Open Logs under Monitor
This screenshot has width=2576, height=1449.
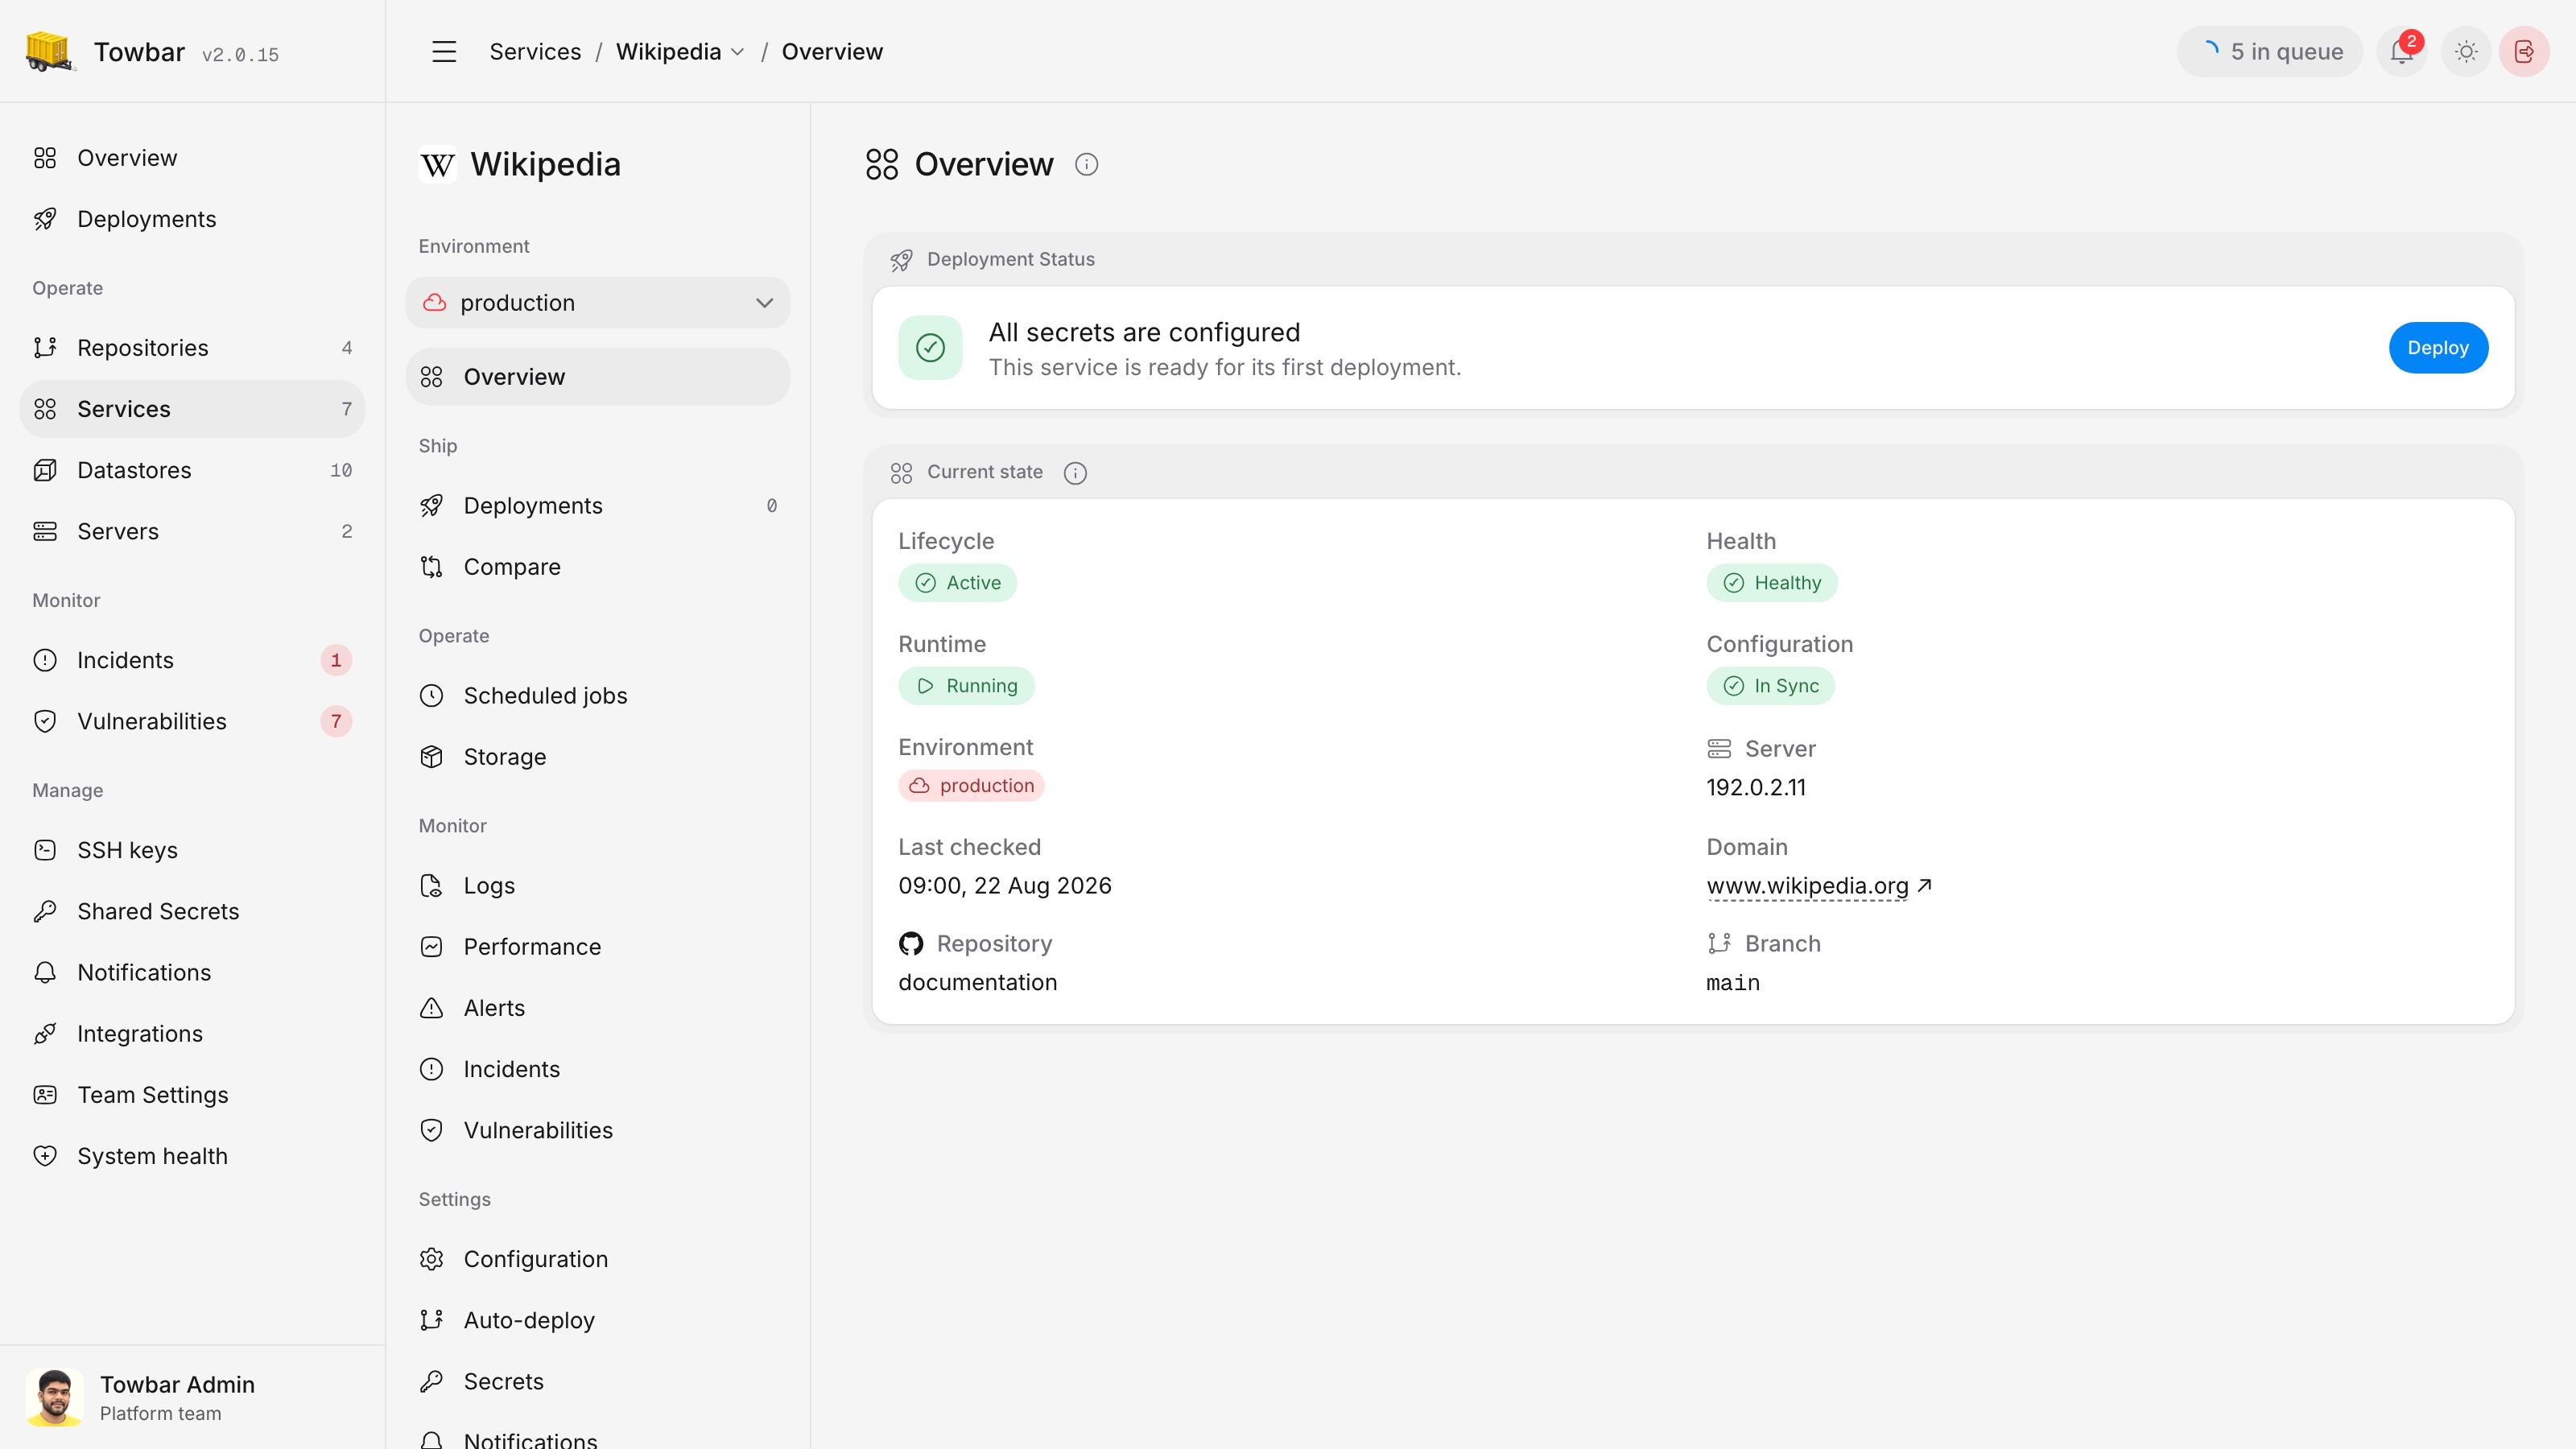click(x=598, y=886)
